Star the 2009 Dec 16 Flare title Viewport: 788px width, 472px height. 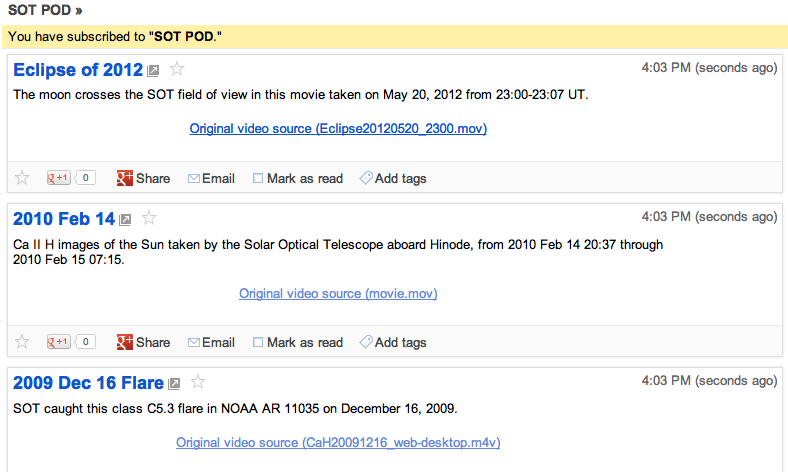click(x=198, y=381)
